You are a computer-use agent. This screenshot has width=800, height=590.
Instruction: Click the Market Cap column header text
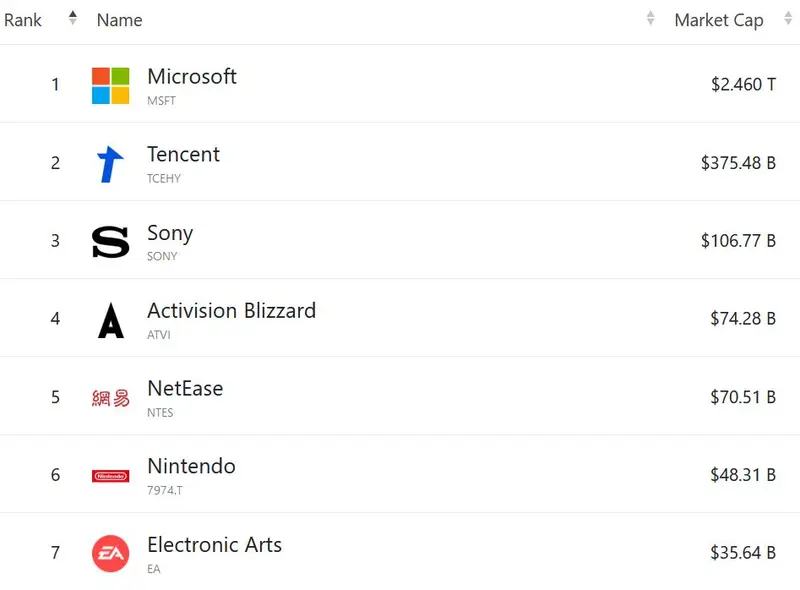point(719,20)
